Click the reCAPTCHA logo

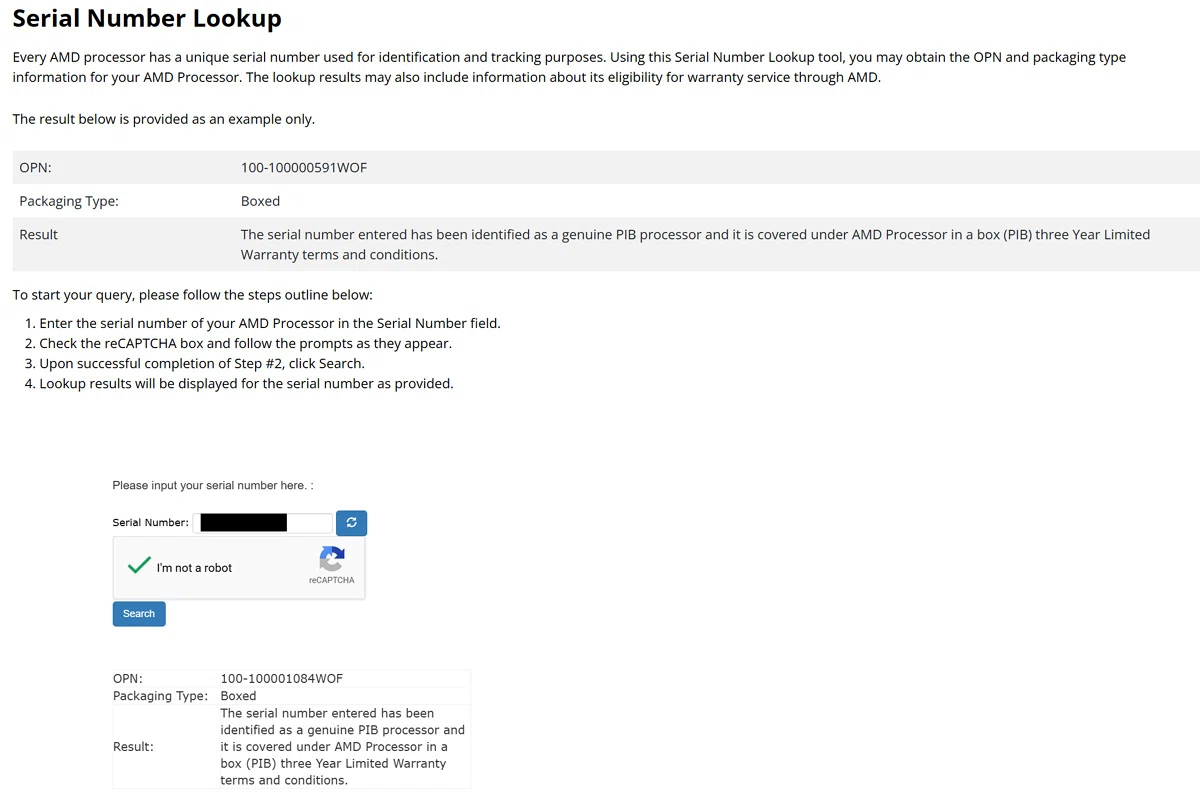[332, 558]
